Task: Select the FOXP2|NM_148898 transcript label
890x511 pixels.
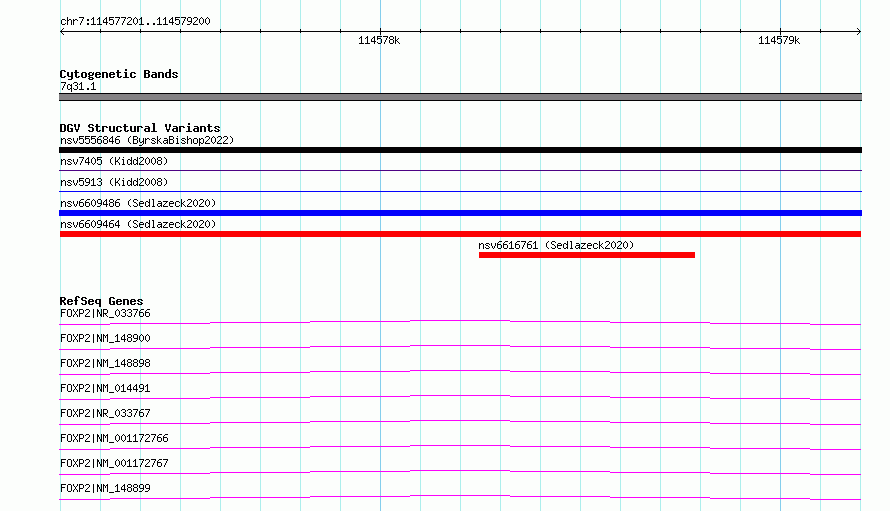Action: tap(105, 363)
